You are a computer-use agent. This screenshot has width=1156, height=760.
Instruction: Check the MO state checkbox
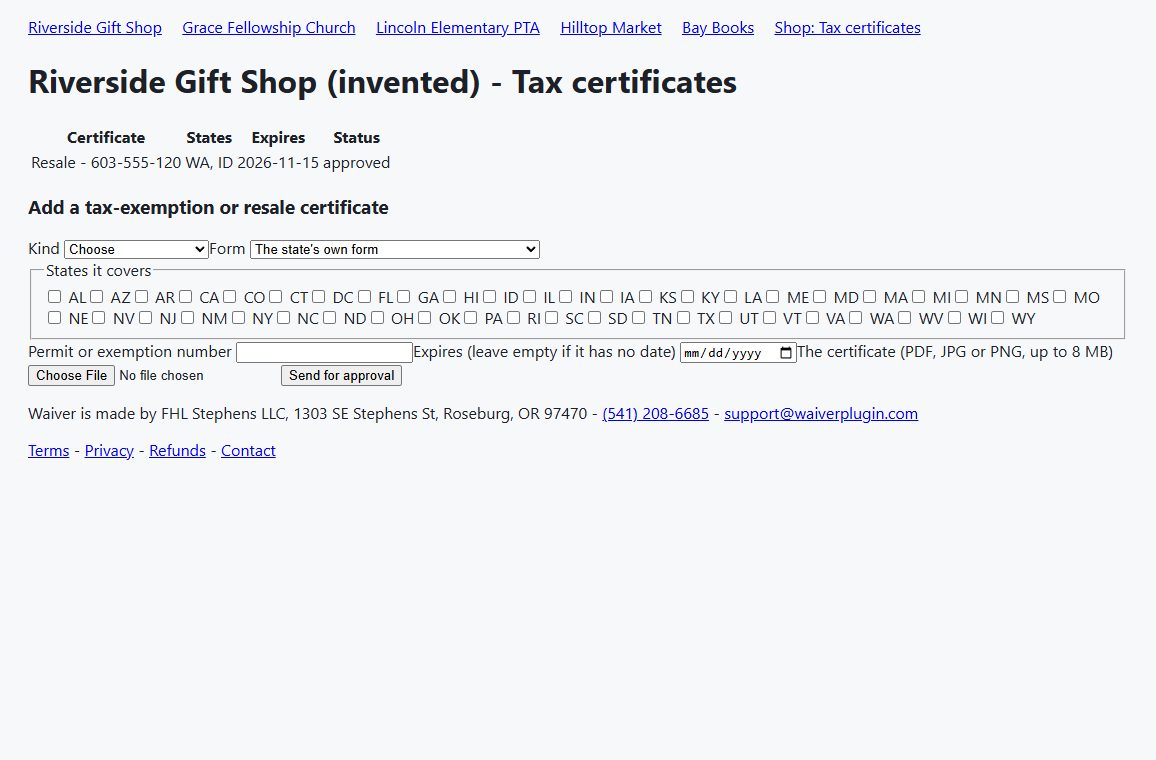(1059, 296)
